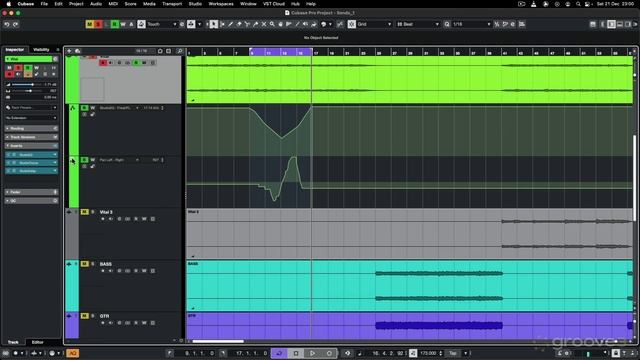Click the Add Track plus button

tap(69, 51)
